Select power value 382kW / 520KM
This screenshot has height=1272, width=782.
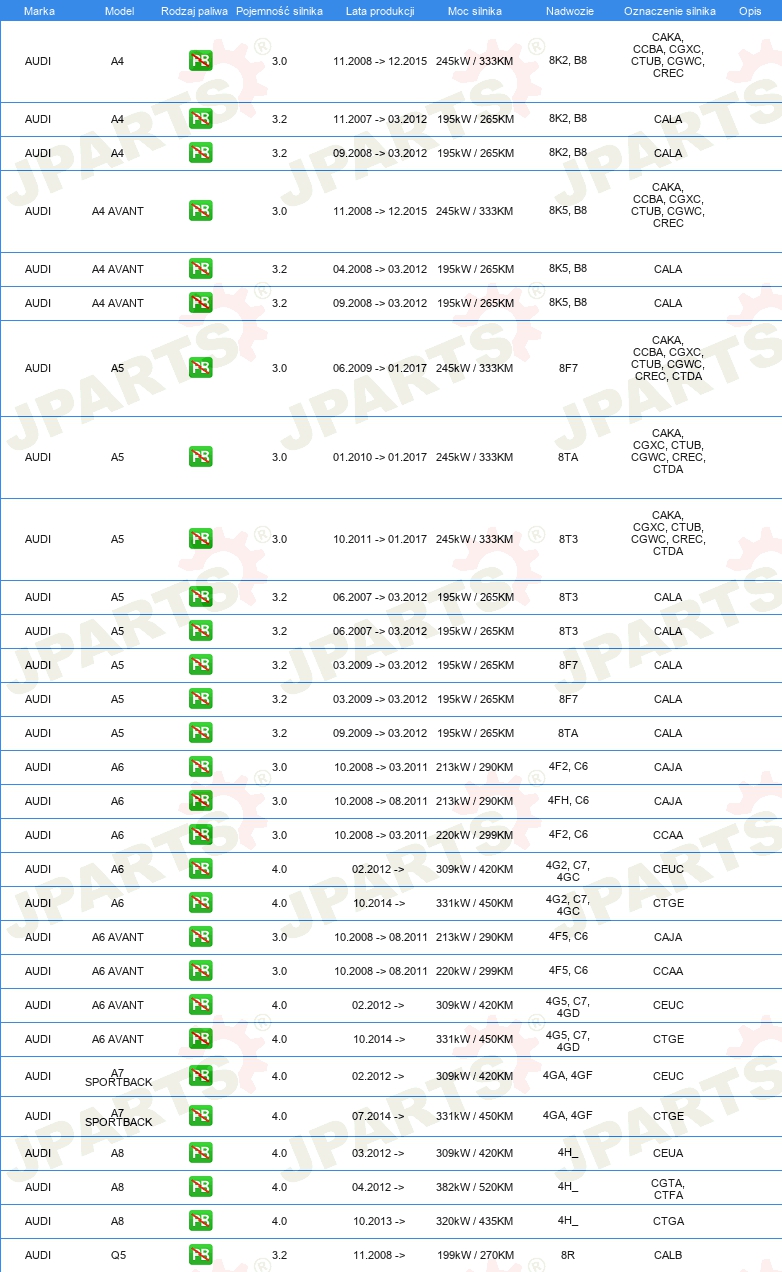coord(475,1187)
